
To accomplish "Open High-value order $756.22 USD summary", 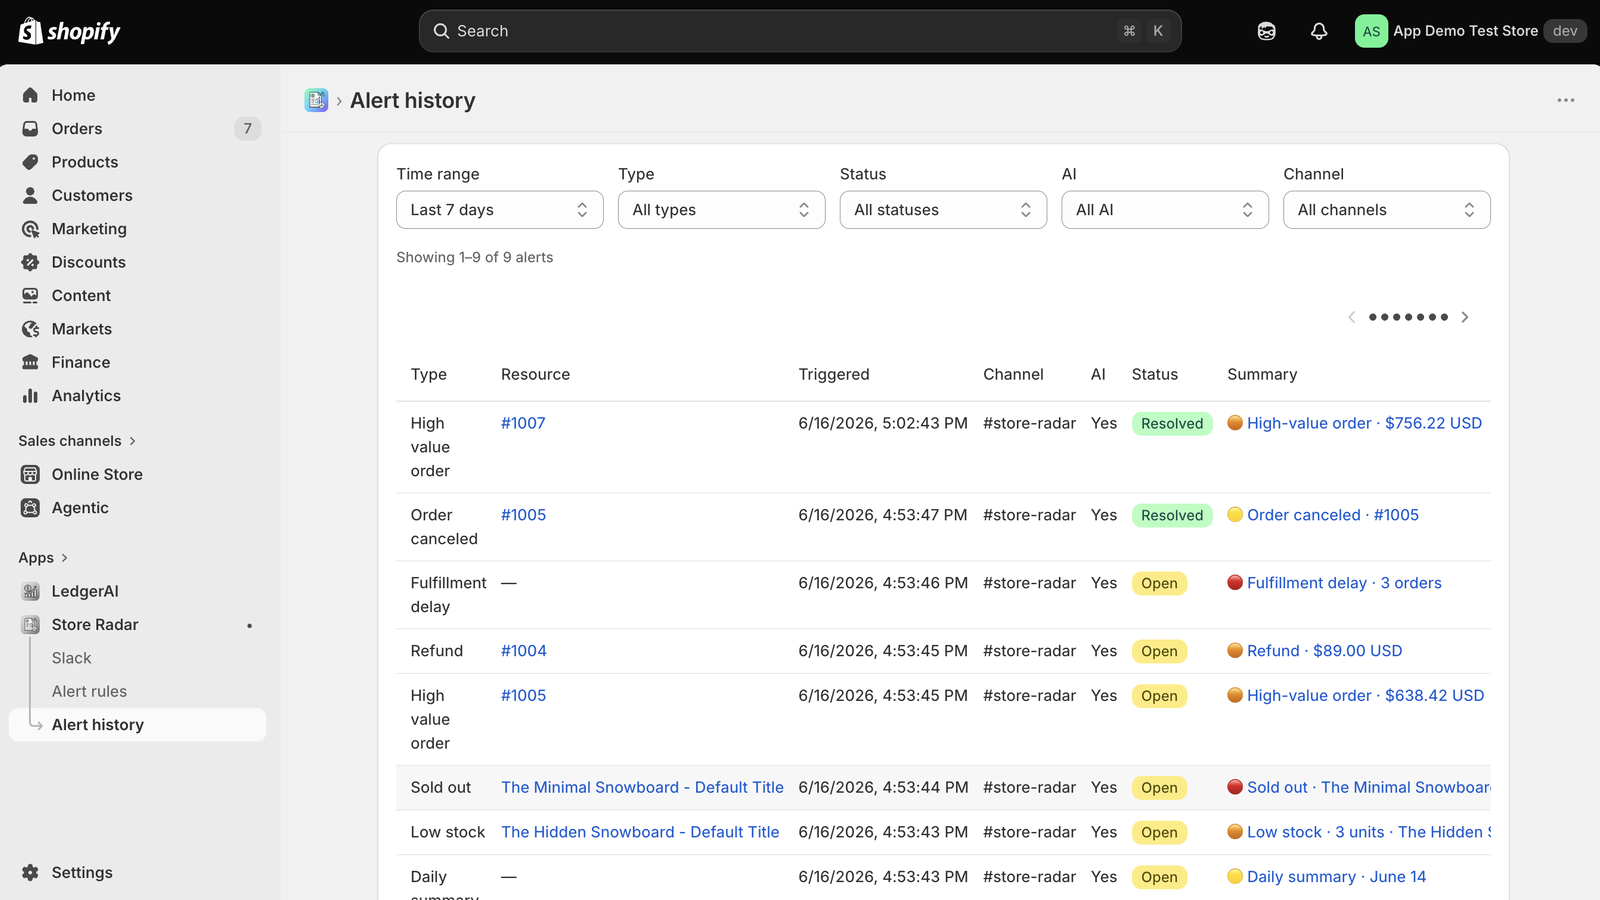I will point(1364,423).
